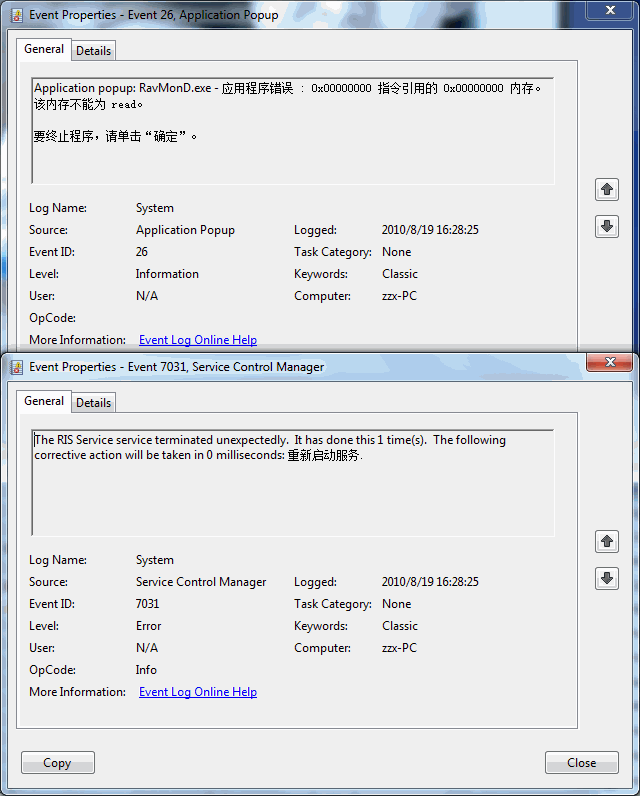Screen dimensions: 640x796
Task: Click the Event 7031 window title bar text
Action: pyautogui.click(x=176, y=367)
